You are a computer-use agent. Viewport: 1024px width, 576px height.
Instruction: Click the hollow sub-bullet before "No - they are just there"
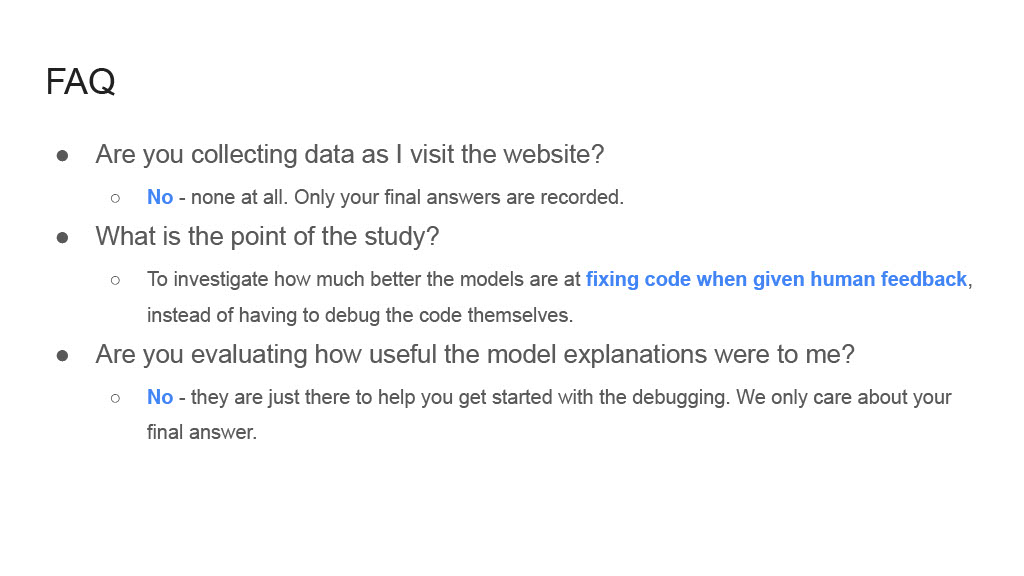click(116, 398)
